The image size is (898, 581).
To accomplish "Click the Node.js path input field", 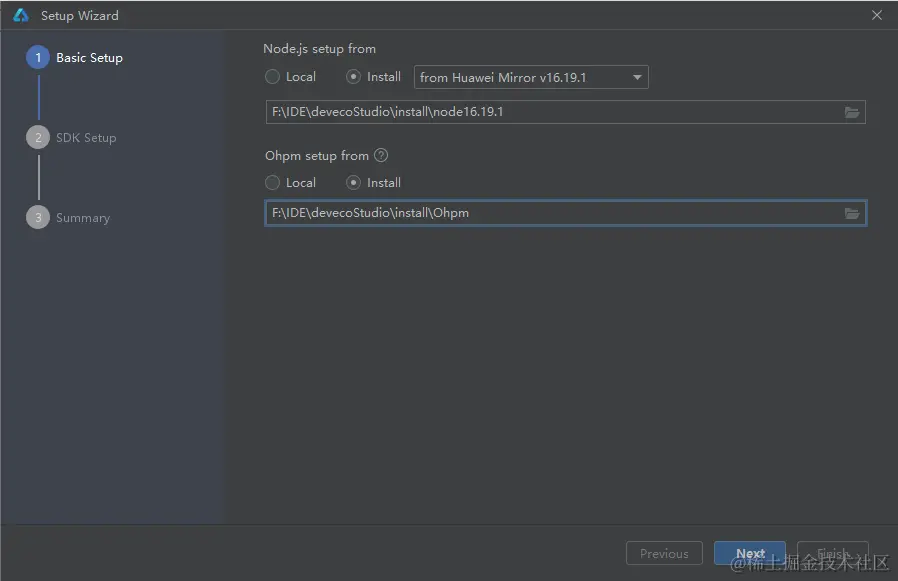I will pyautogui.click(x=565, y=112).
